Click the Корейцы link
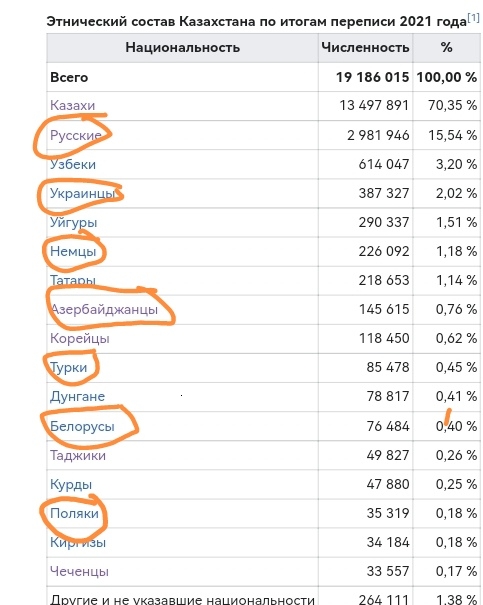483x605 pixels. click(80, 338)
